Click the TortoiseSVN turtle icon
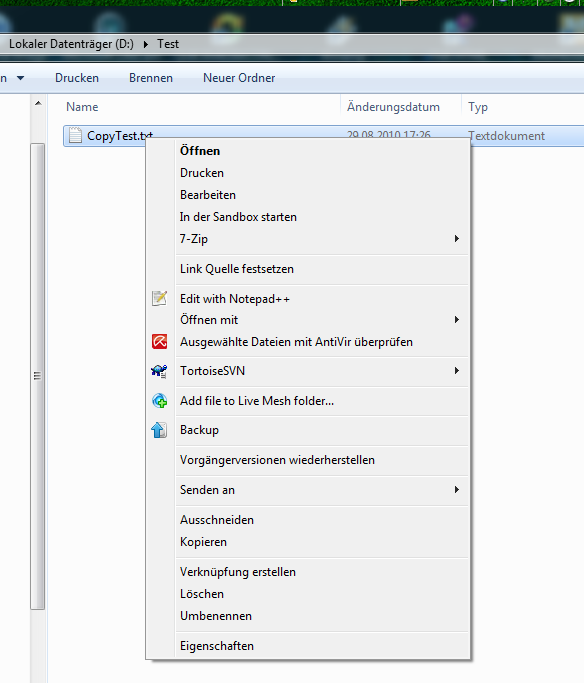The image size is (584, 683). tap(159, 371)
